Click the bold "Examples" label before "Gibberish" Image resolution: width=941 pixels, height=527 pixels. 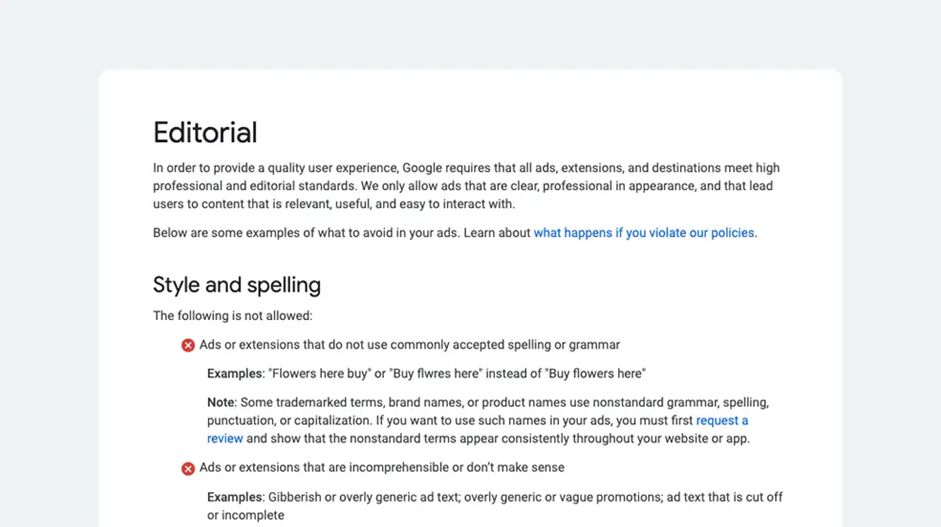[x=235, y=497]
